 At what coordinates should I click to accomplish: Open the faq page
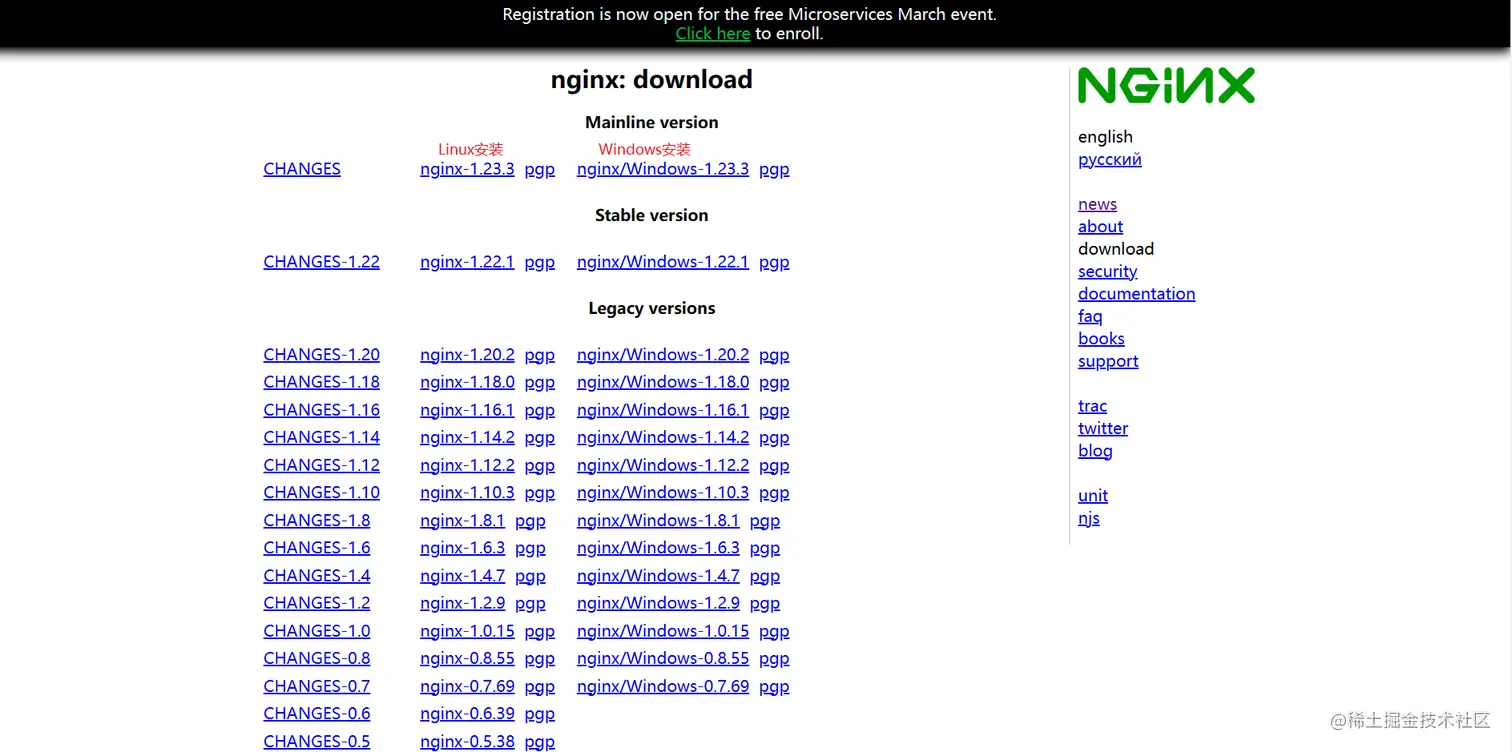point(1090,316)
